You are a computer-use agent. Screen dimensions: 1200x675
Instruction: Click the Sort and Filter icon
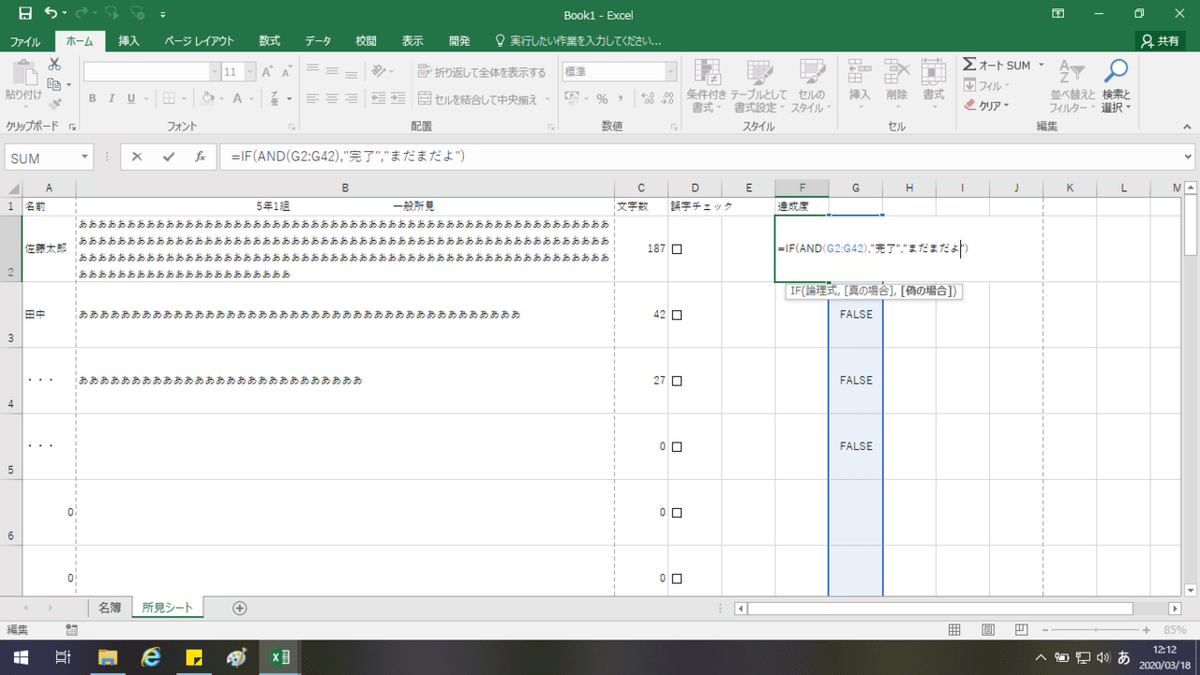pos(1069,71)
